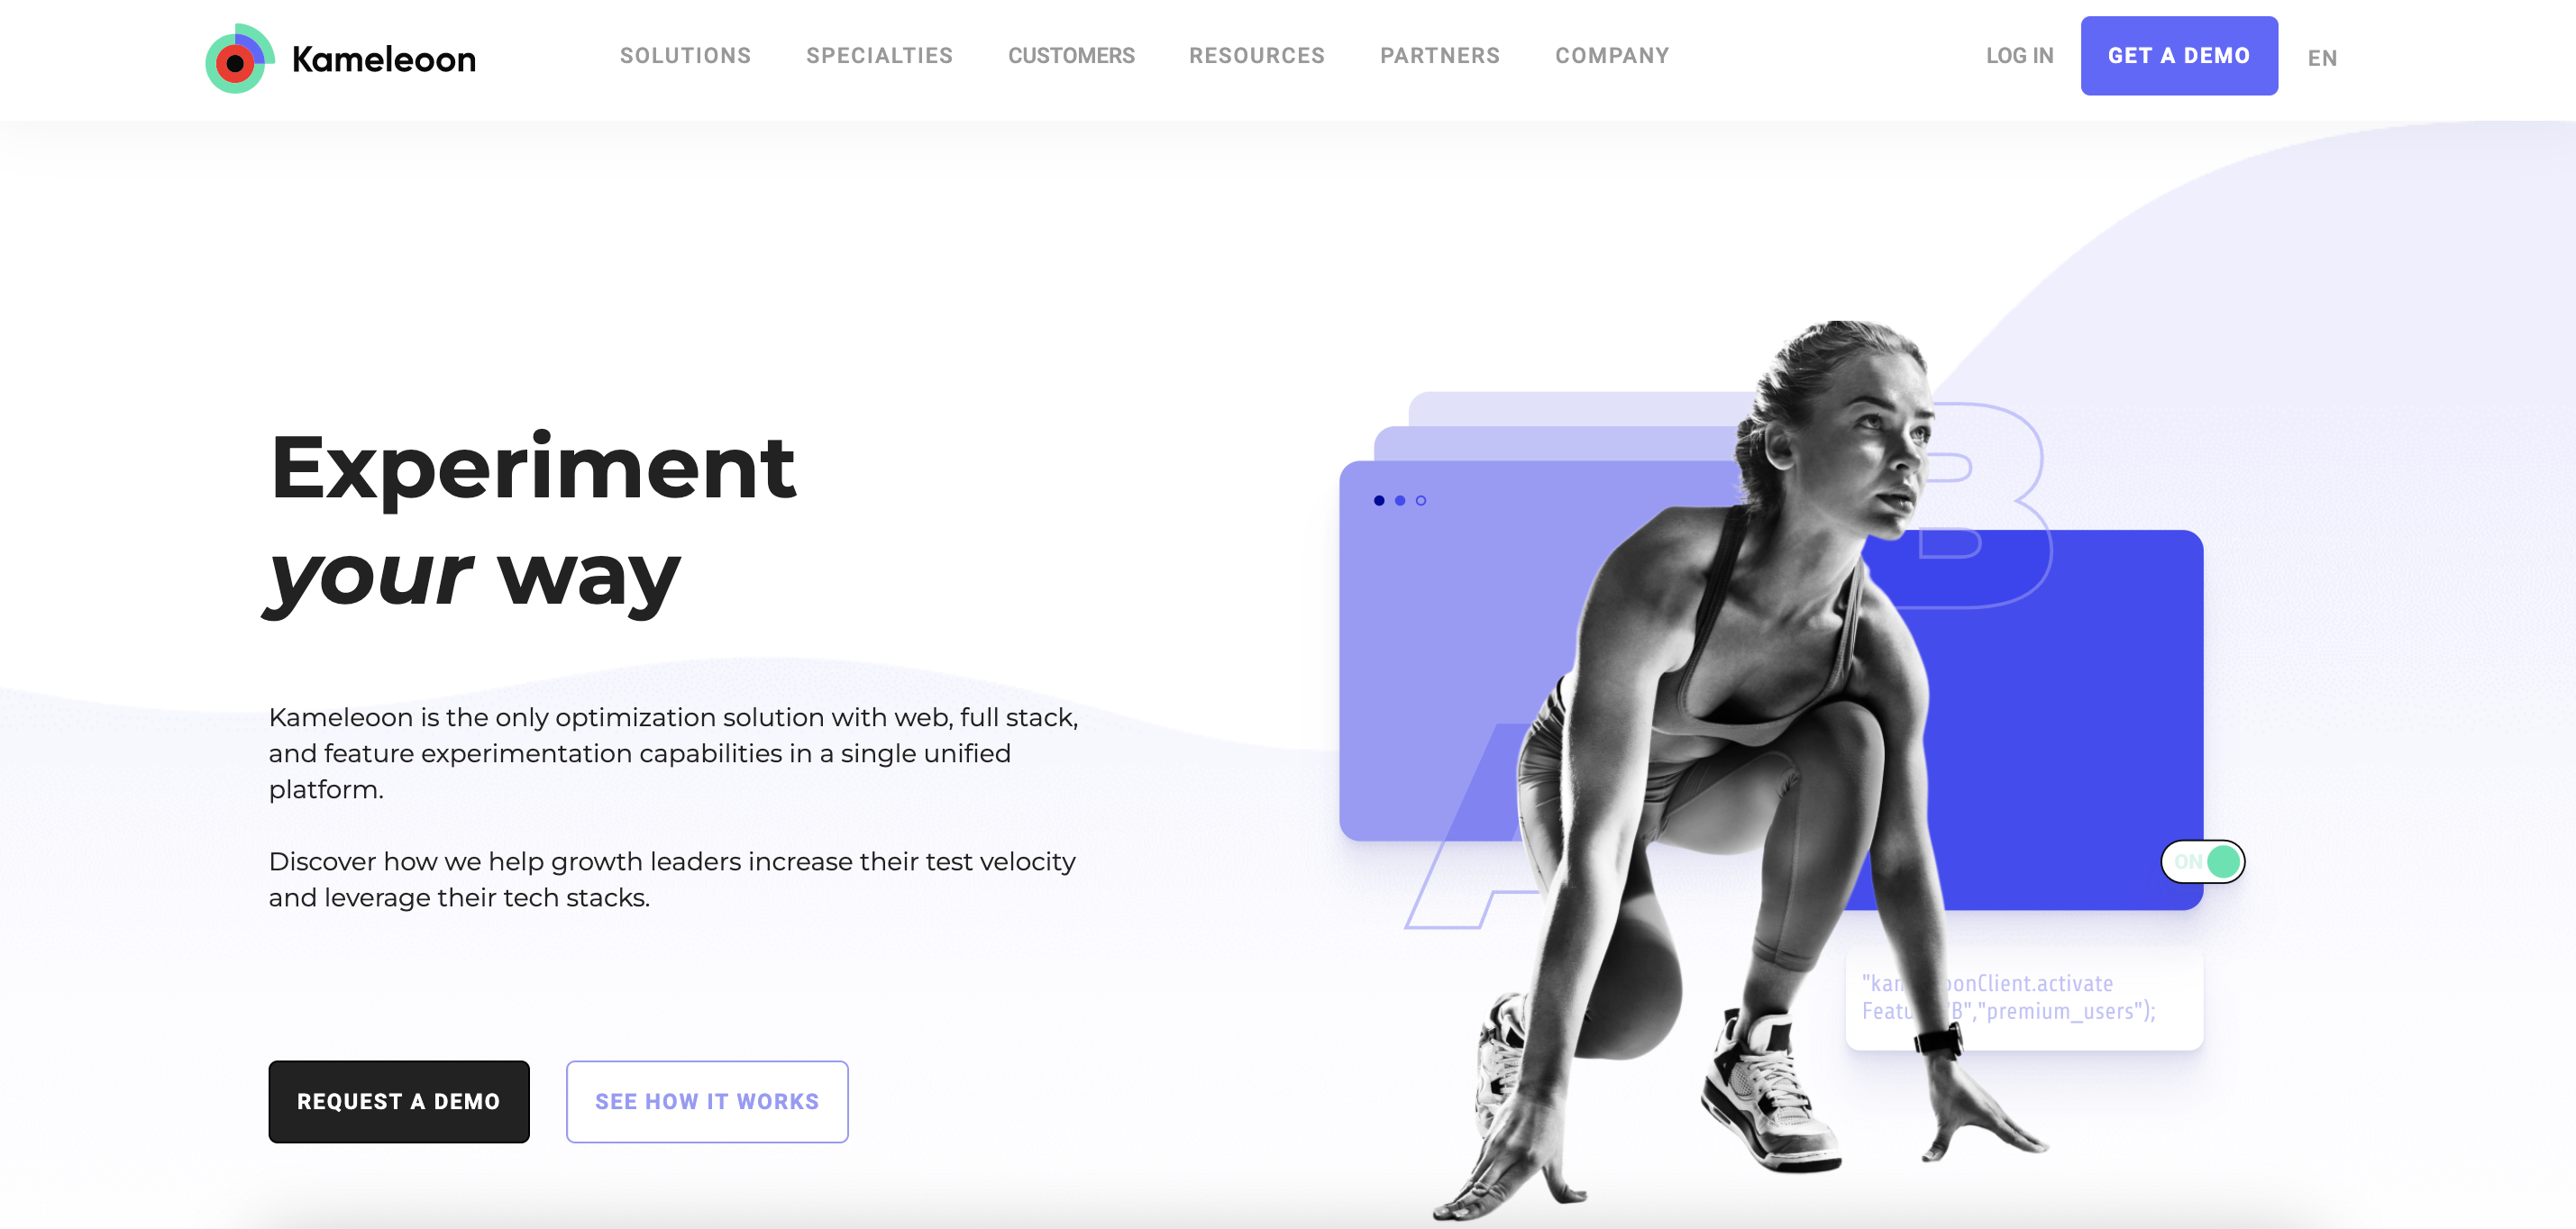Click the GET A DEMO button
Image resolution: width=2576 pixels, height=1229 pixels.
point(2179,56)
